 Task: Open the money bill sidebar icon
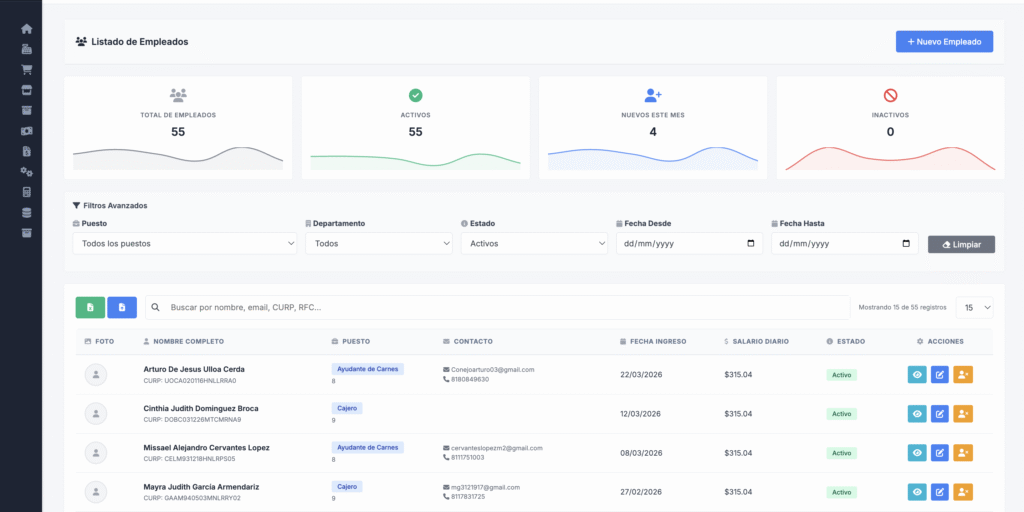(27, 131)
